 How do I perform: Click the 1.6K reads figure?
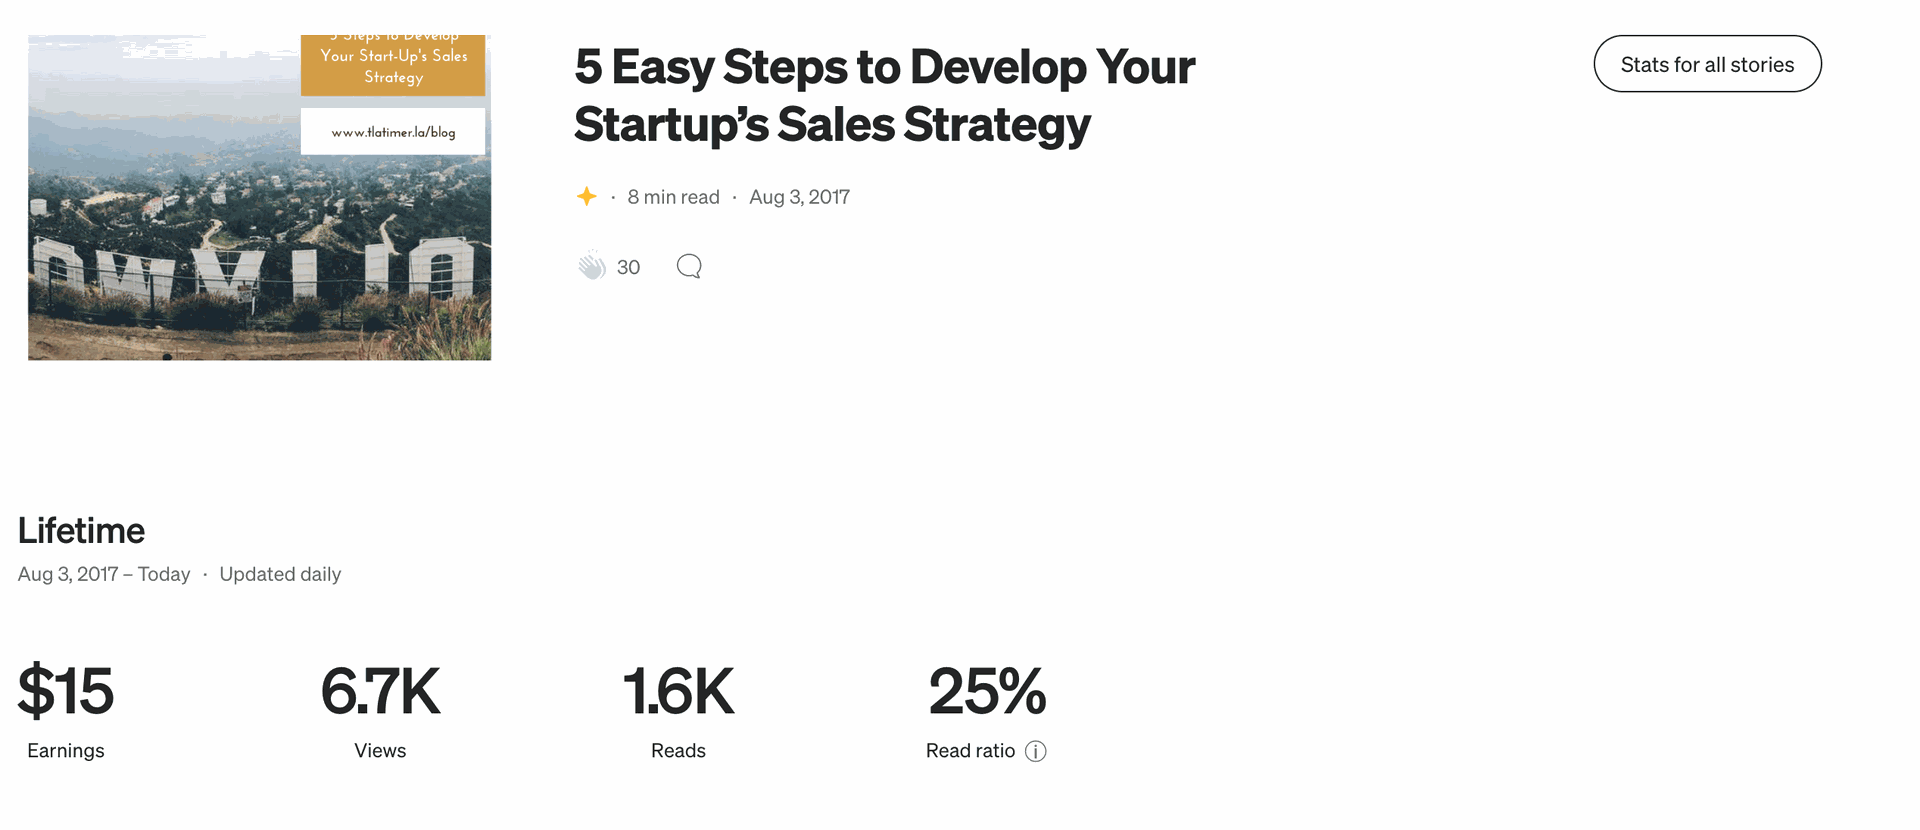point(678,690)
